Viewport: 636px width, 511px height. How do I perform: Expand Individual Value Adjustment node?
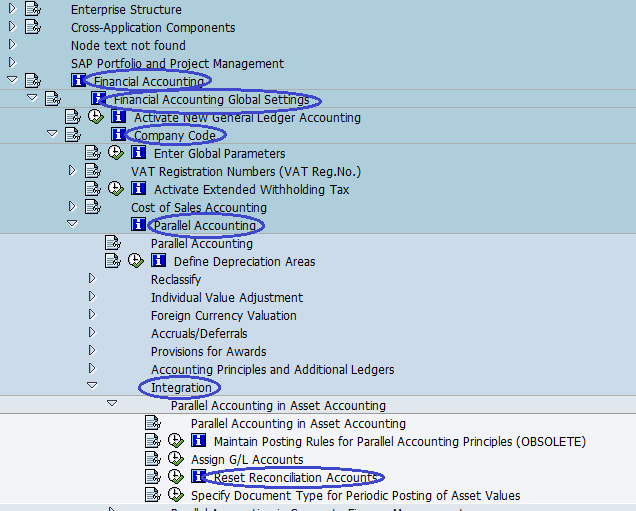pos(92,297)
